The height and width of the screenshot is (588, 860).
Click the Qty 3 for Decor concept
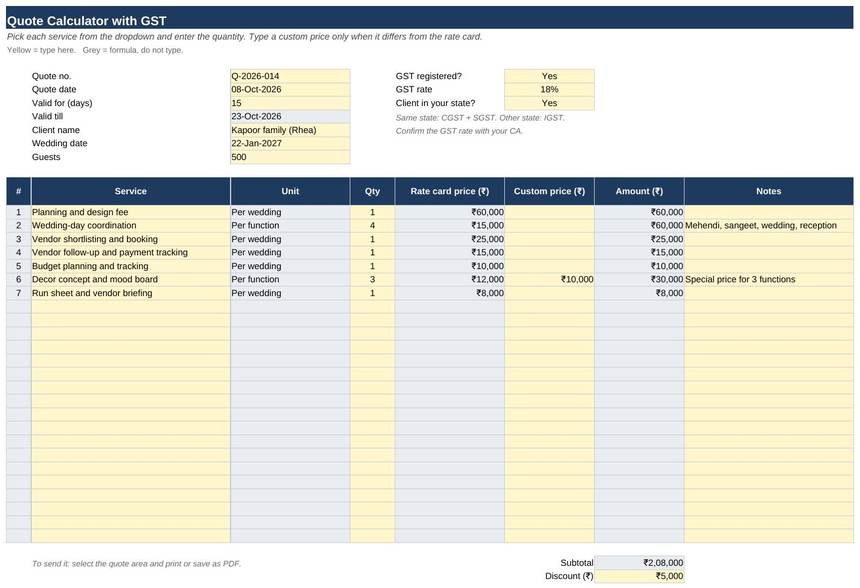pos(372,279)
